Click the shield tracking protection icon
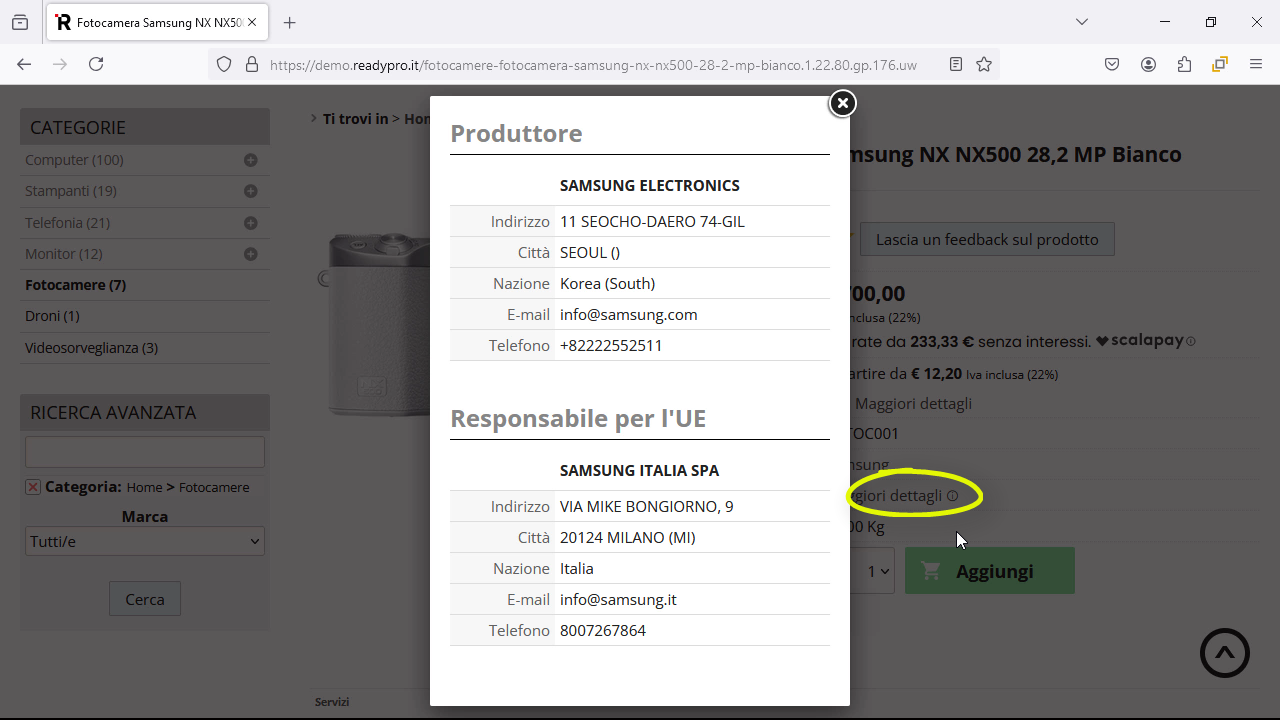This screenshot has width=1280, height=720. (224, 64)
